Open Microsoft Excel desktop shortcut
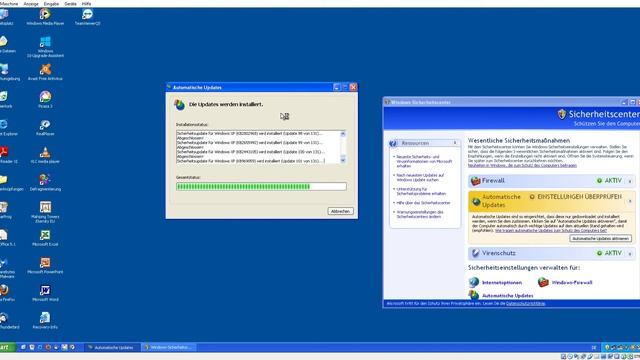 click(x=45, y=238)
